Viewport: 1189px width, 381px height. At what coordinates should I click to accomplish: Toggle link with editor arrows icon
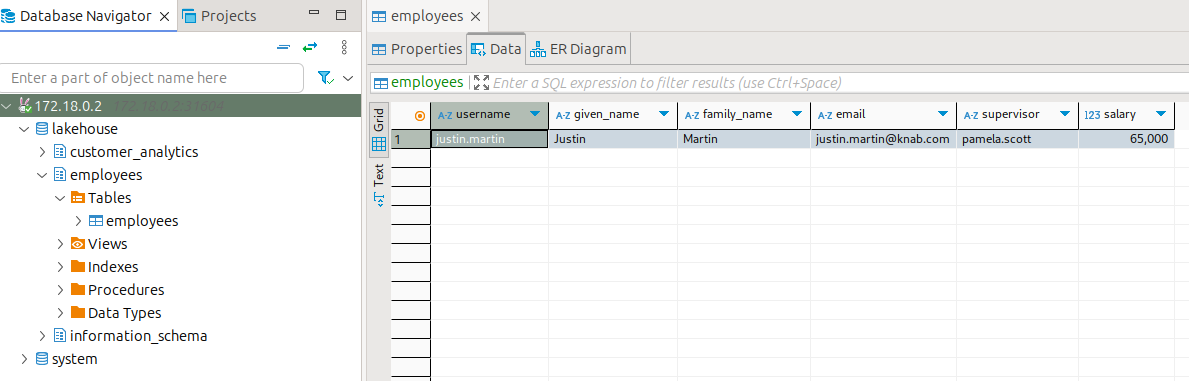(x=310, y=47)
